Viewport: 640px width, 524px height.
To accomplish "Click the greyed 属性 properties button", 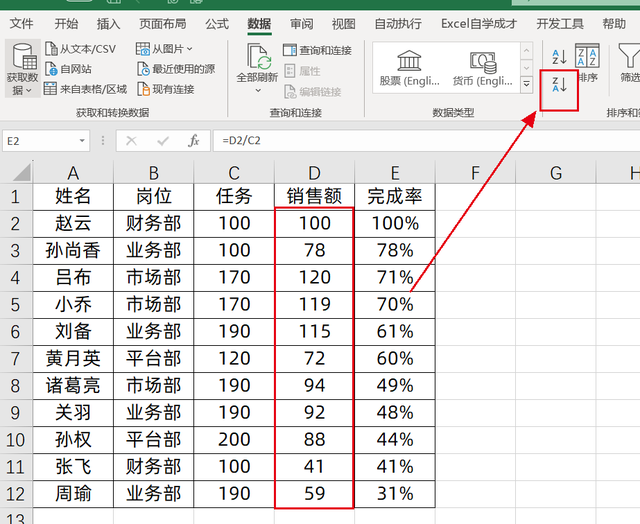I will click(x=302, y=71).
